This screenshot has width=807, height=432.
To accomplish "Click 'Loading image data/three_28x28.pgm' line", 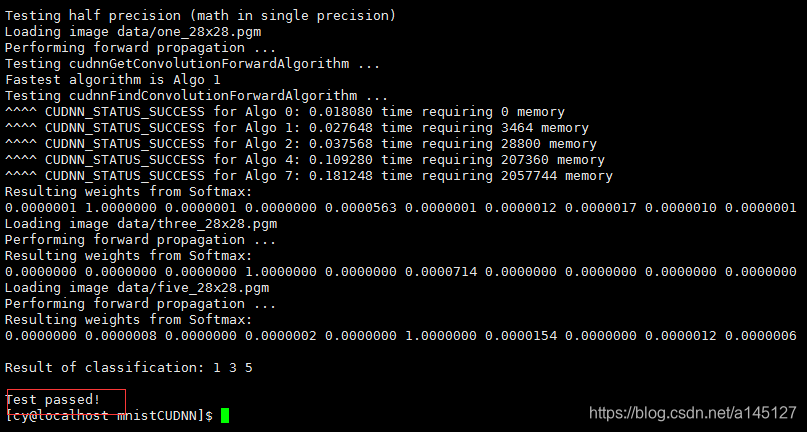I will 141,224.
